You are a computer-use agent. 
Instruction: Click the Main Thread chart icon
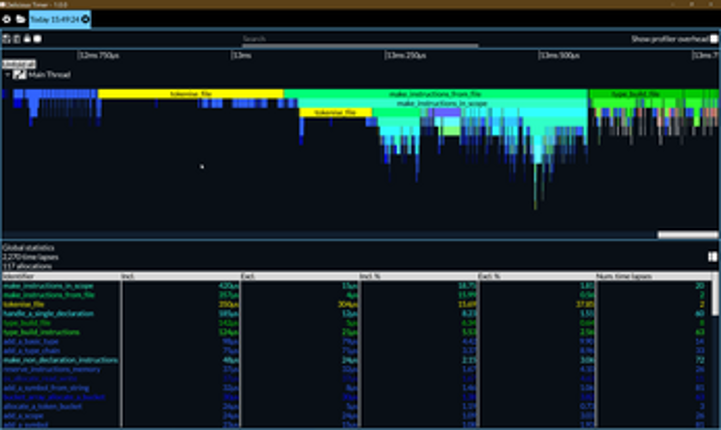point(20,74)
